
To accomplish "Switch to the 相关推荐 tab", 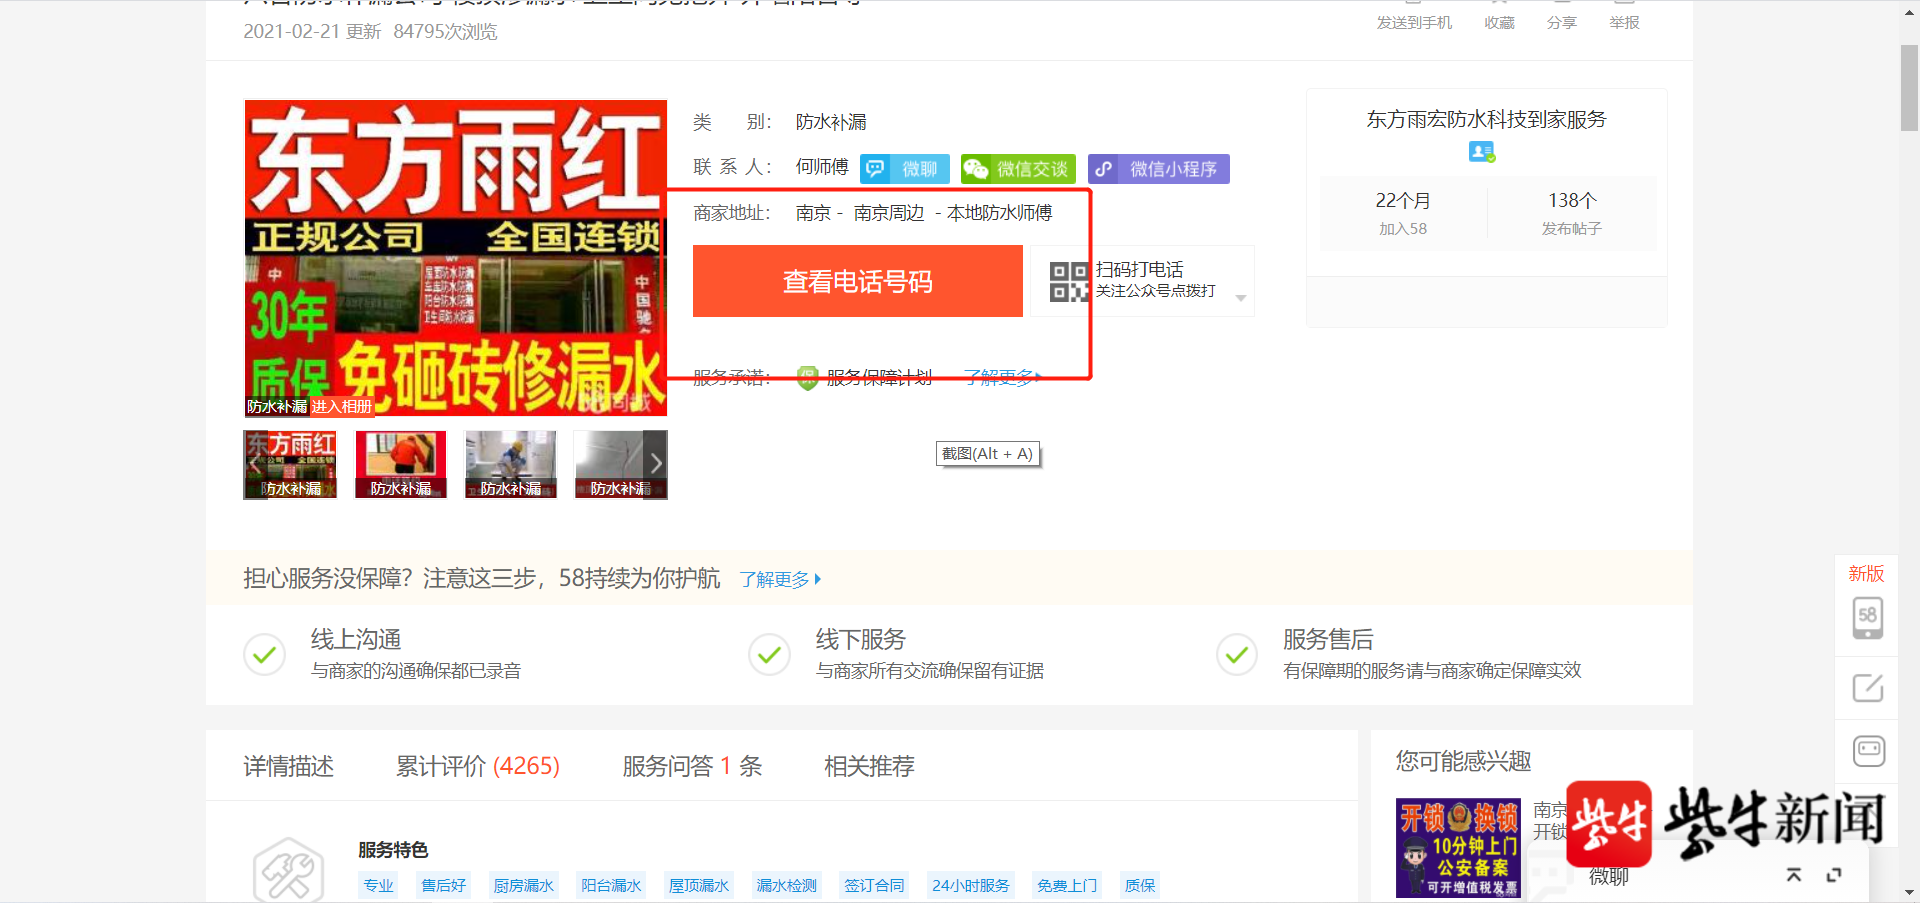I will click(x=869, y=766).
